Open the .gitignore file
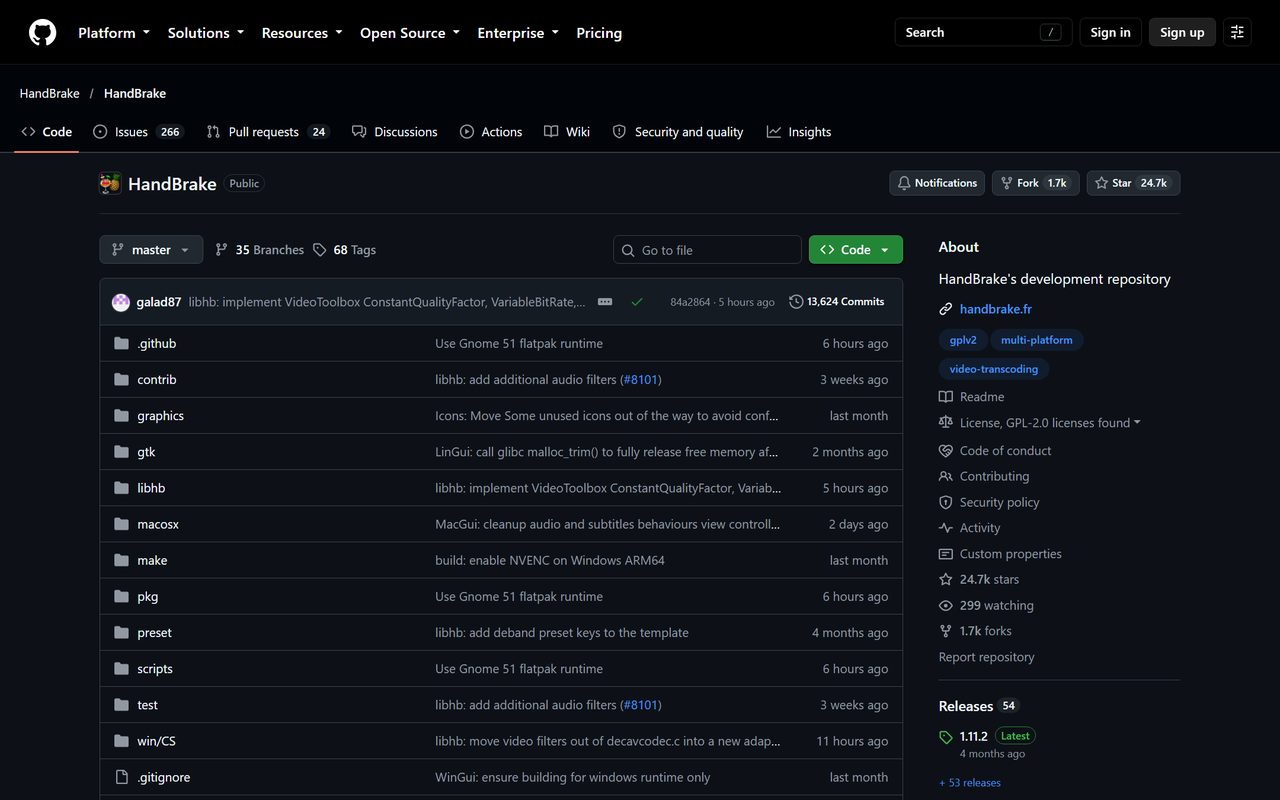Image resolution: width=1280 pixels, height=800 pixels. click(x=163, y=777)
